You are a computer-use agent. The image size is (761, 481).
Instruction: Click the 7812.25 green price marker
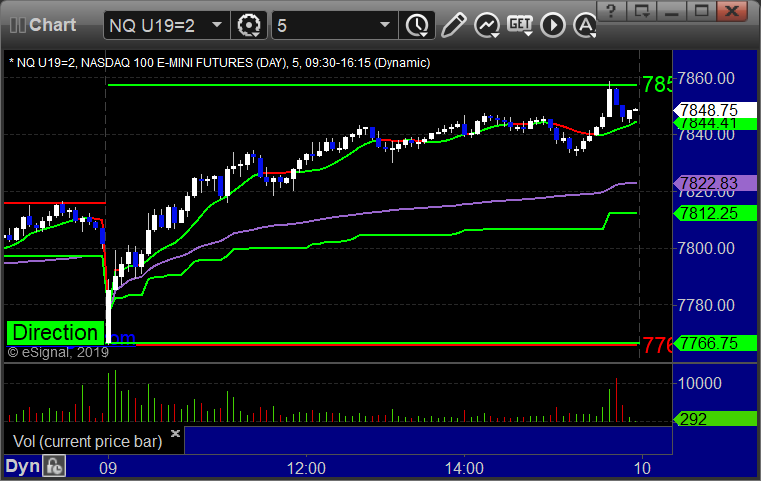(714, 213)
